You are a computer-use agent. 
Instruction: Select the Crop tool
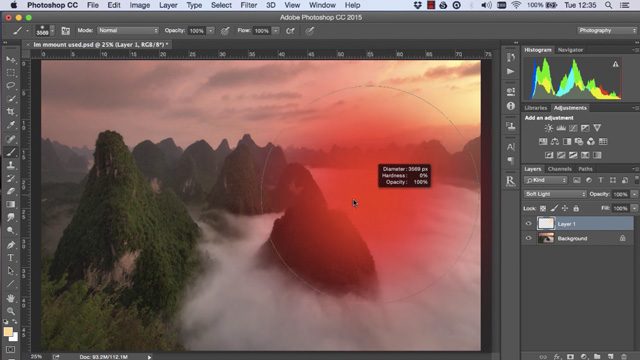[11, 111]
